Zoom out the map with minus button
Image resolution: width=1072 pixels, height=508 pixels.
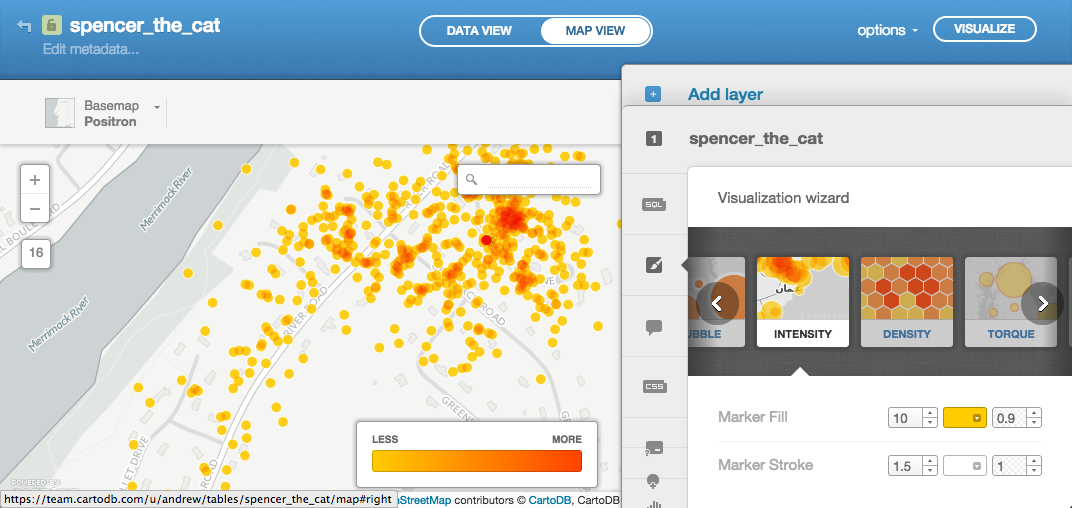35,209
